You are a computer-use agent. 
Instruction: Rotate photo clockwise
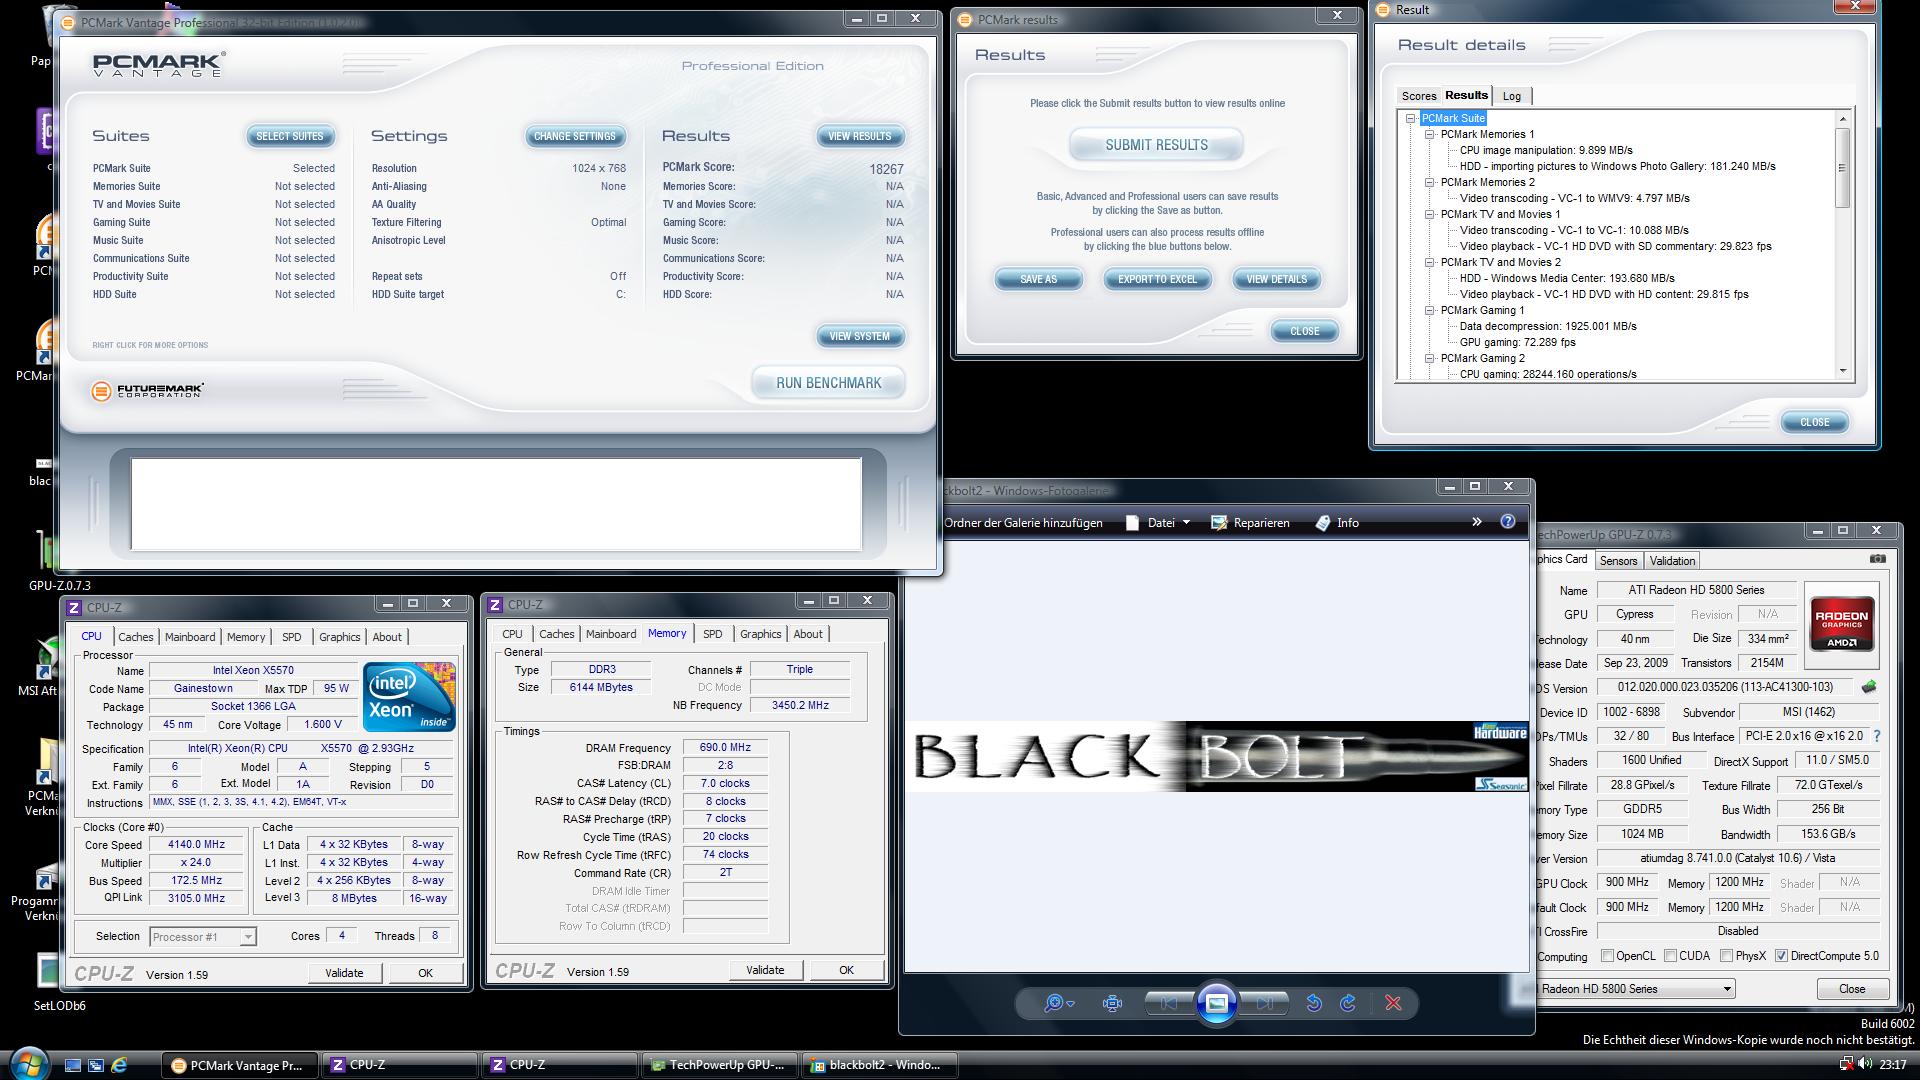pyautogui.click(x=1348, y=1003)
